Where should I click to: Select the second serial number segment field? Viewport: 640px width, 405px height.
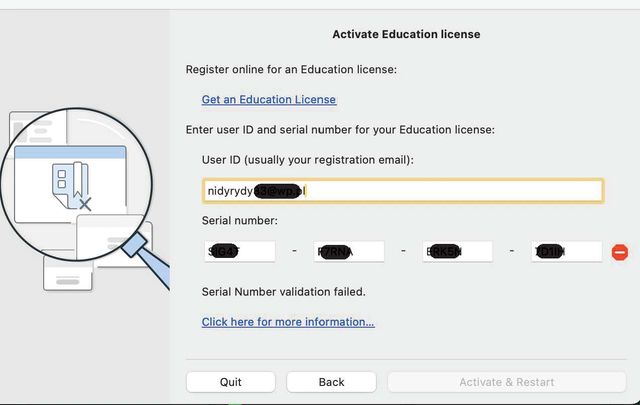[x=349, y=252]
